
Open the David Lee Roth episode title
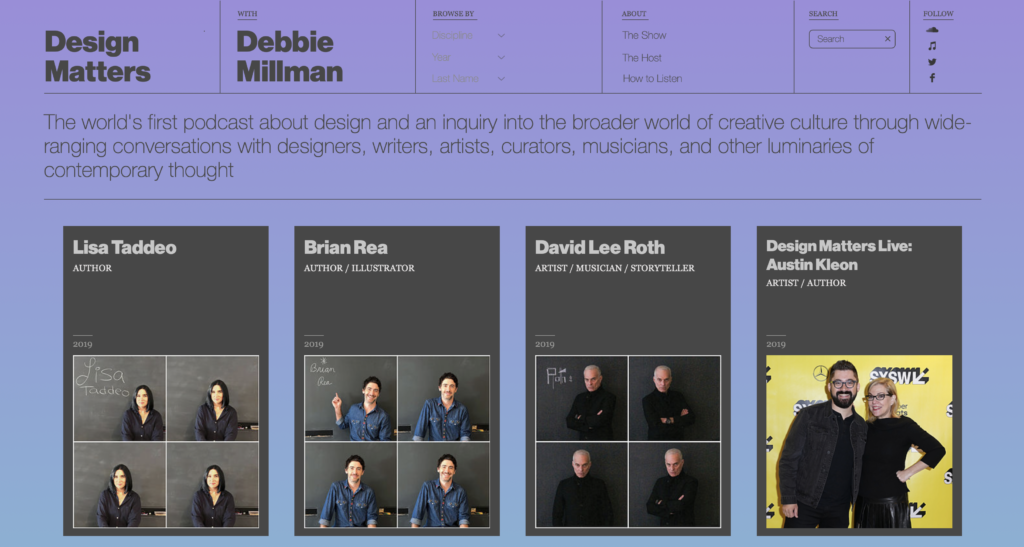pos(600,247)
